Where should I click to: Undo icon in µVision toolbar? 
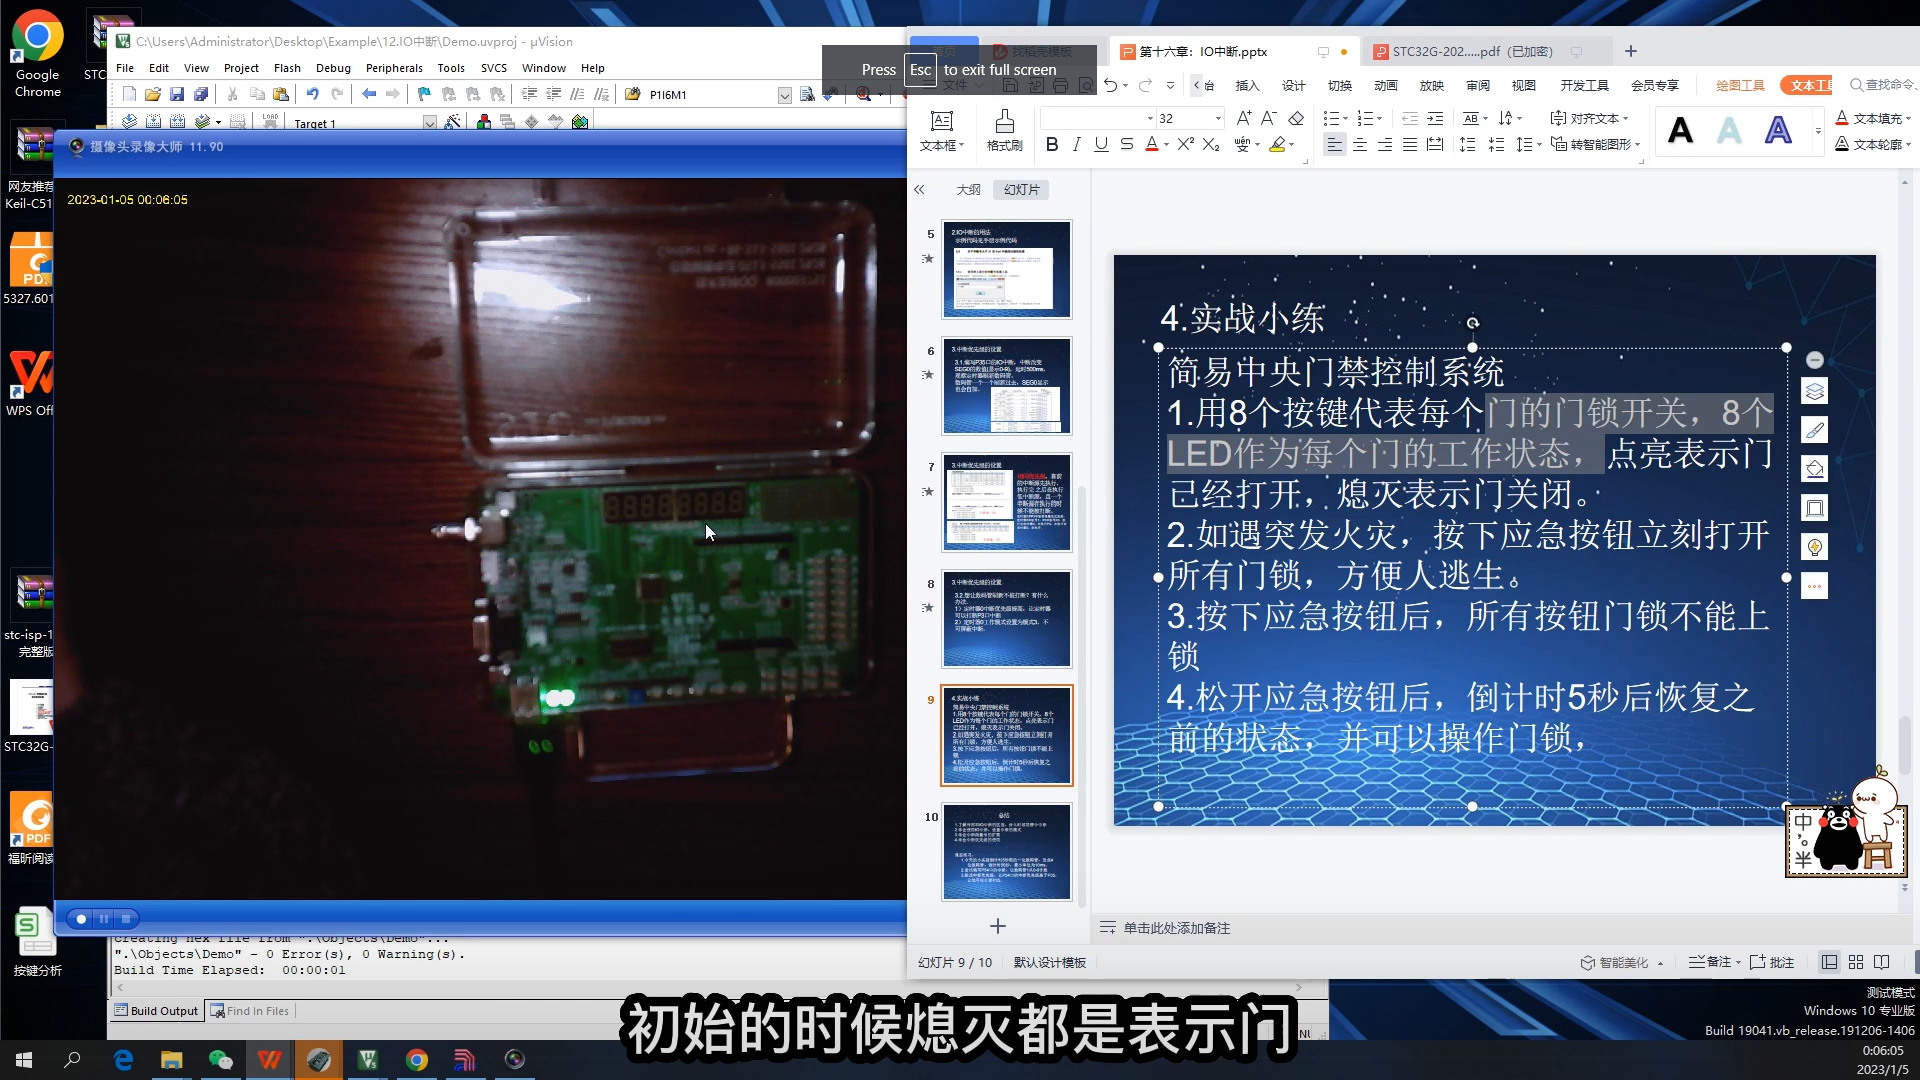click(x=313, y=94)
